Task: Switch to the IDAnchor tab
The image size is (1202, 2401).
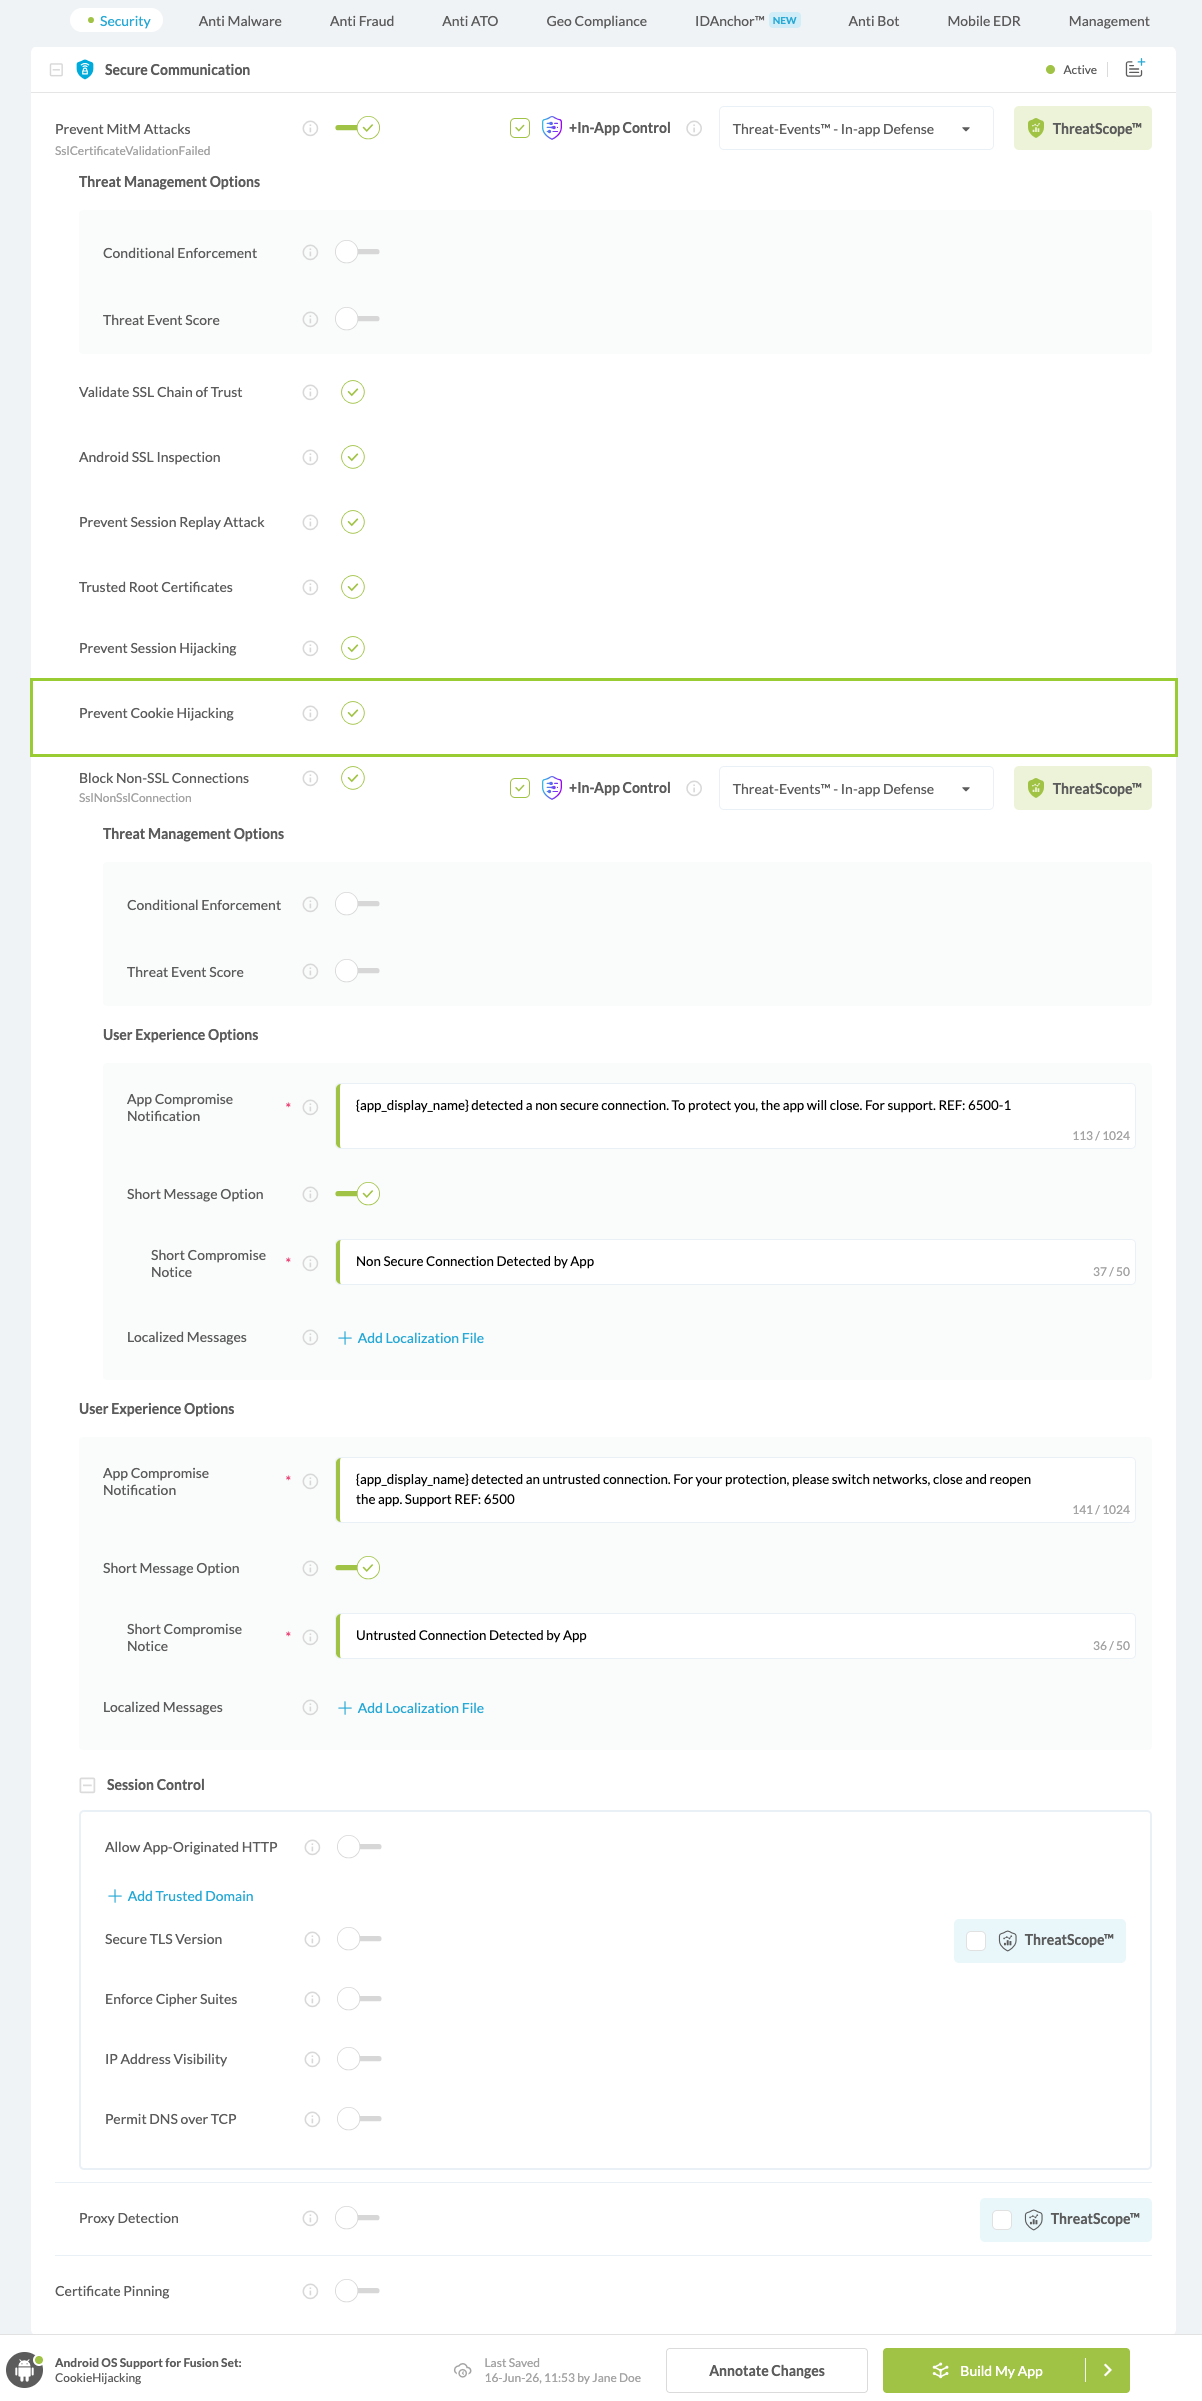Action: click(x=747, y=21)
